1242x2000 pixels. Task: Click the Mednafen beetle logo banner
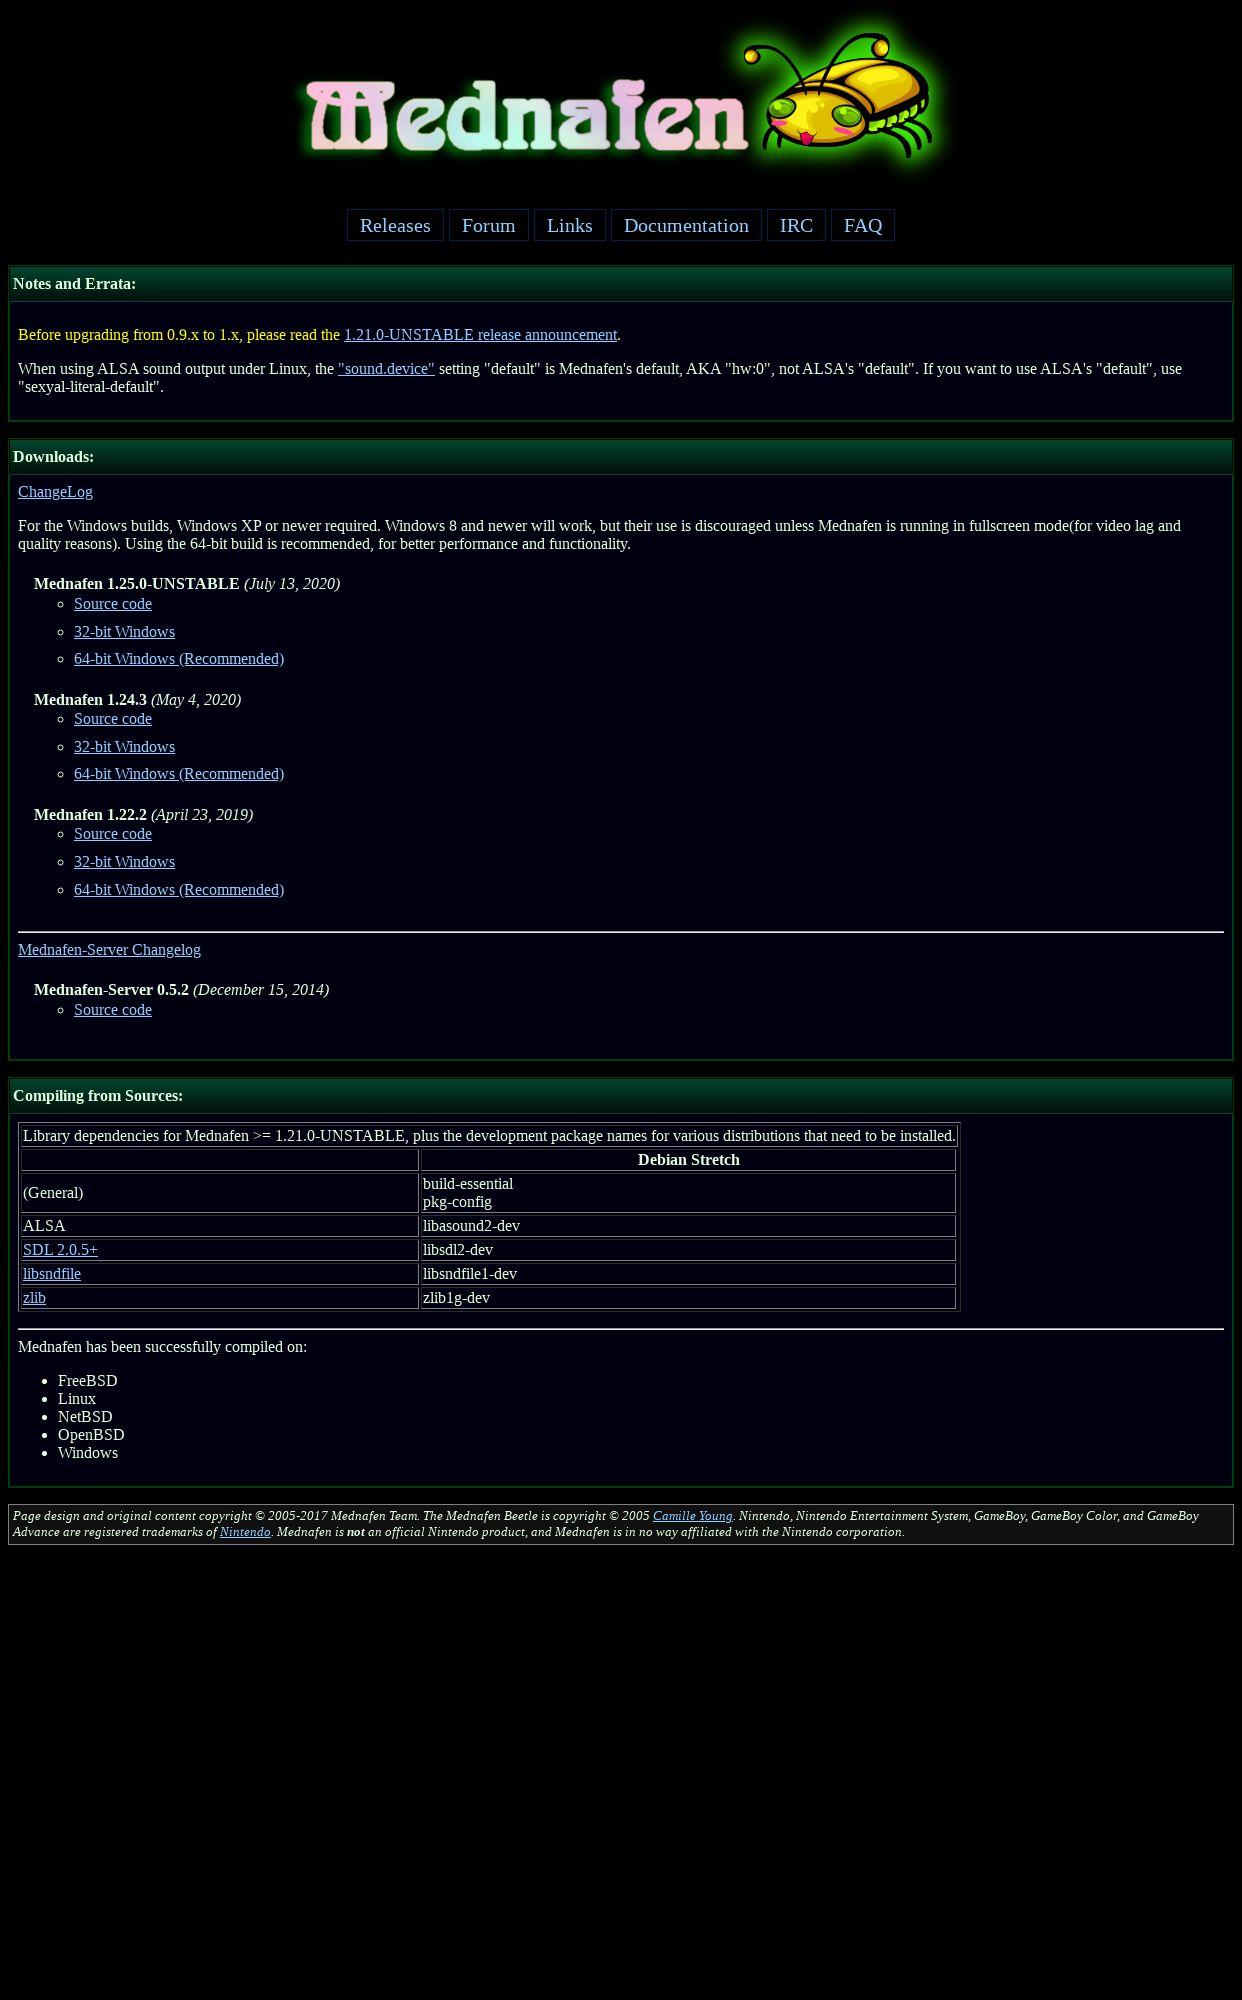[621, 97]
